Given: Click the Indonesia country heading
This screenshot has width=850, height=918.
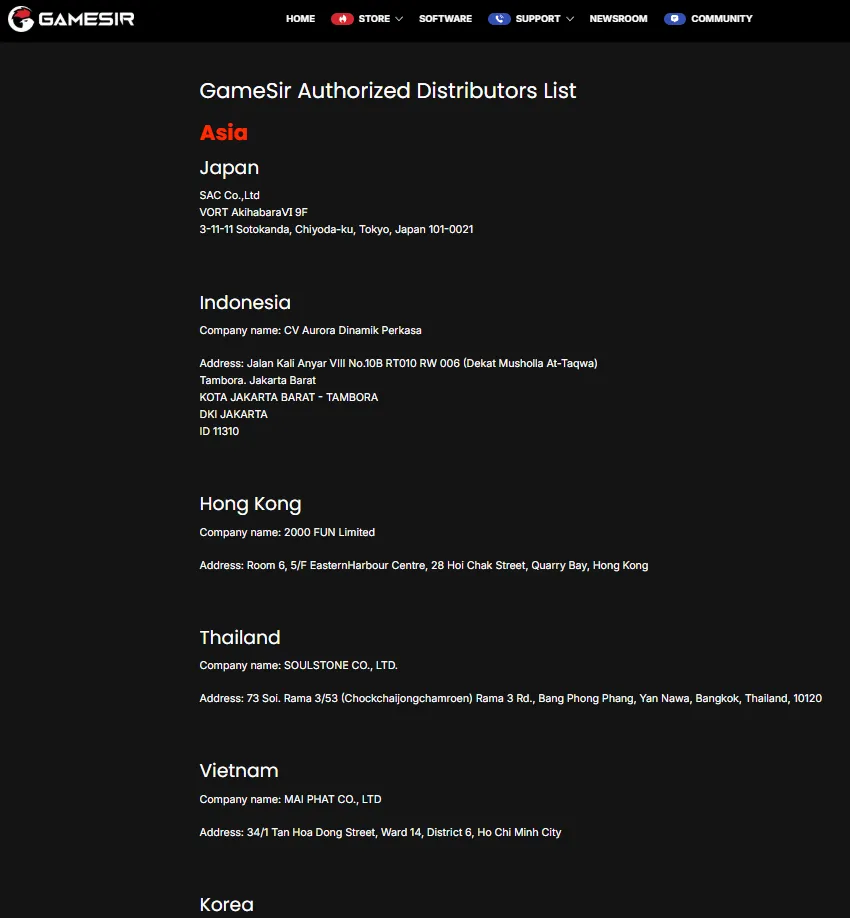Looking at the screenshot, I should 245,303.
